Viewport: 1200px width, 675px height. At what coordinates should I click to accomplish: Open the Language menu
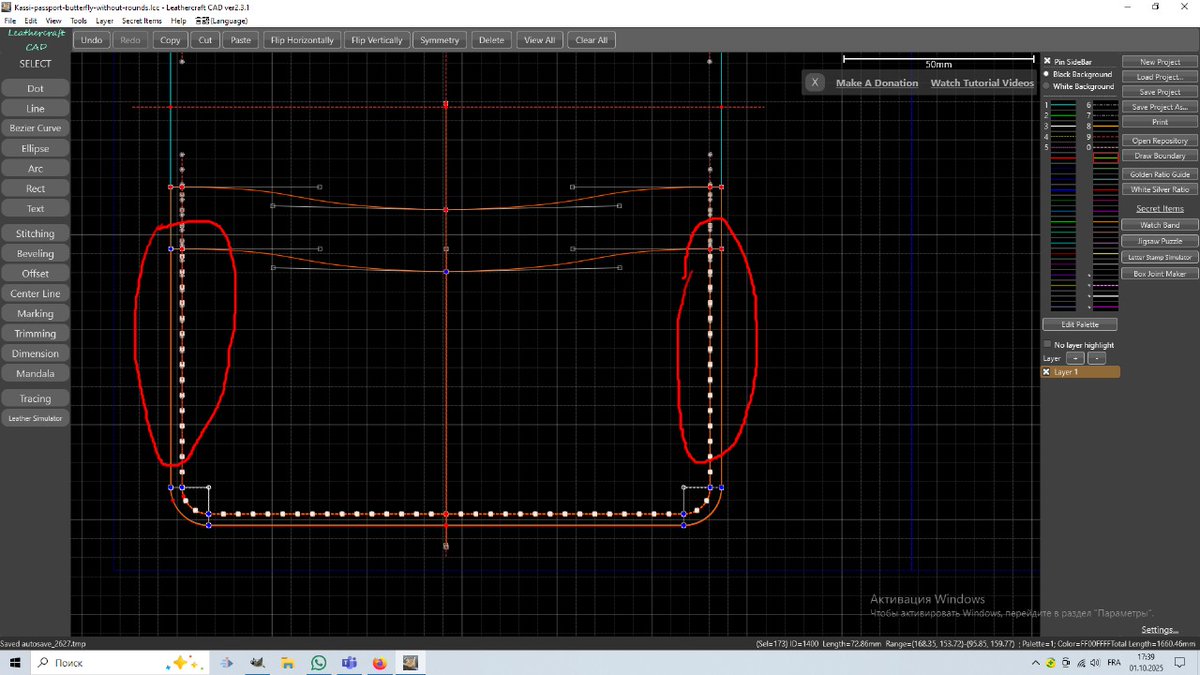(221, 20)
